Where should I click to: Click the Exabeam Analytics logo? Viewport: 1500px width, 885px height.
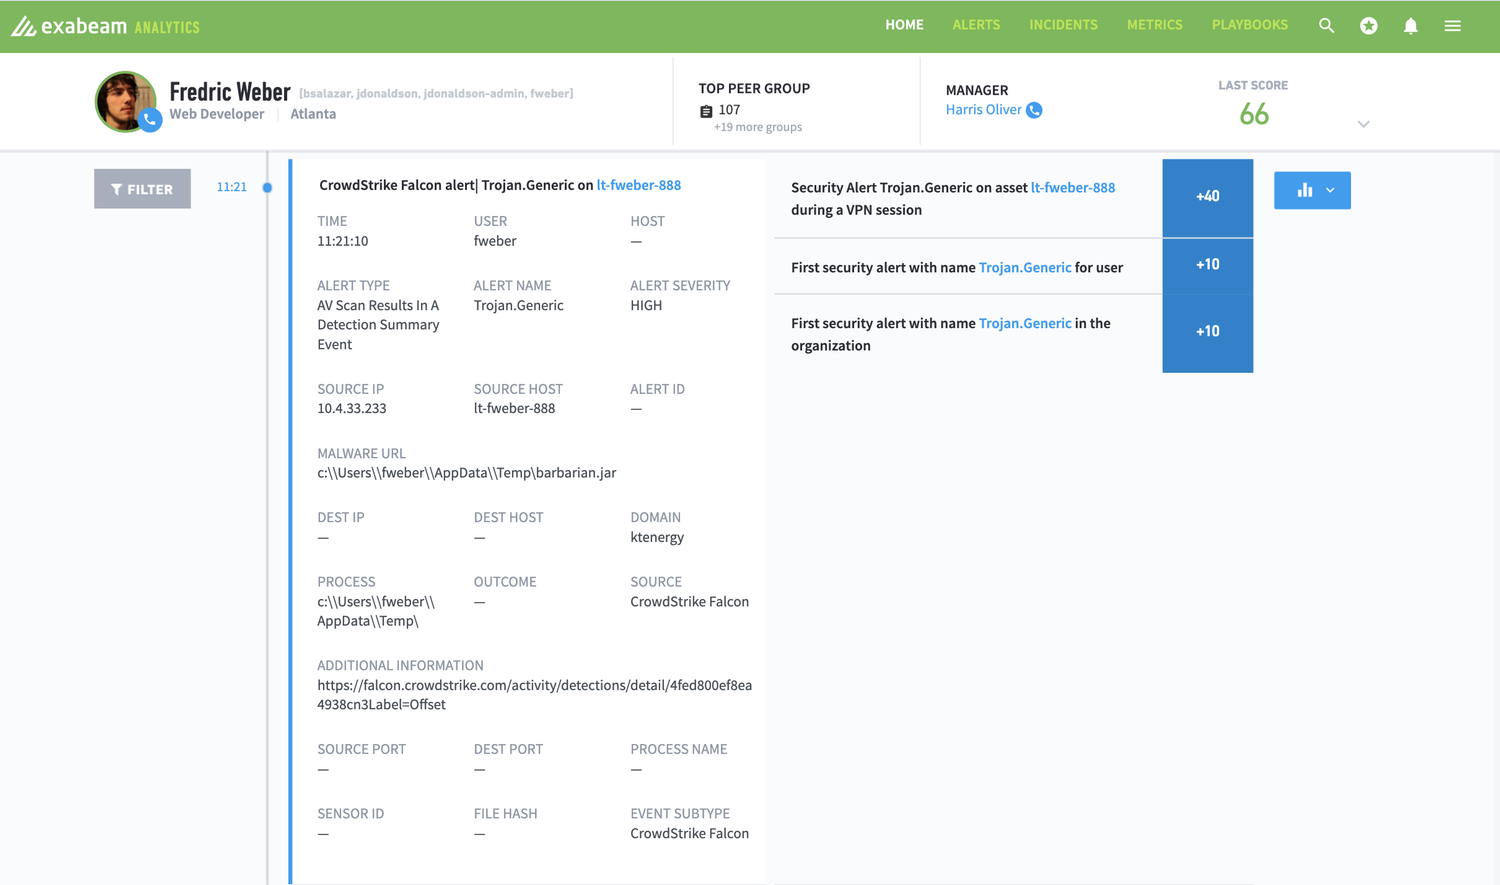[x=105, y=26]
